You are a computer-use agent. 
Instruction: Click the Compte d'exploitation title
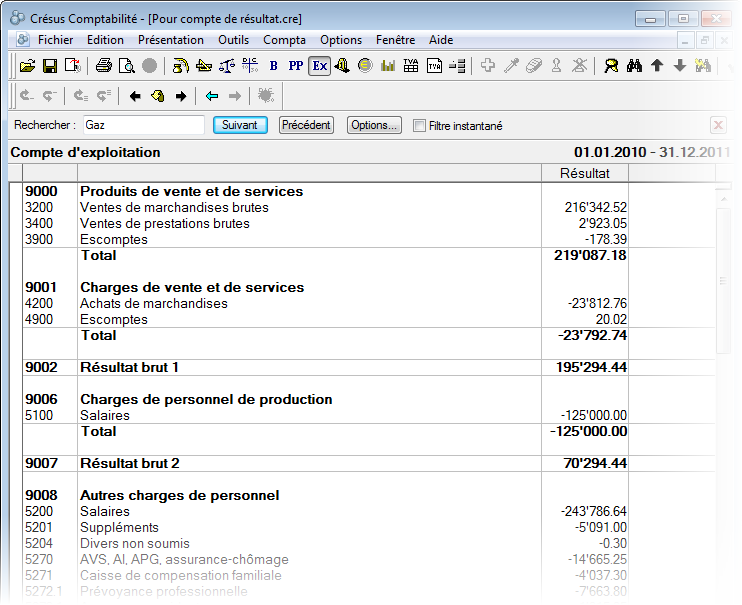[85, 152]
